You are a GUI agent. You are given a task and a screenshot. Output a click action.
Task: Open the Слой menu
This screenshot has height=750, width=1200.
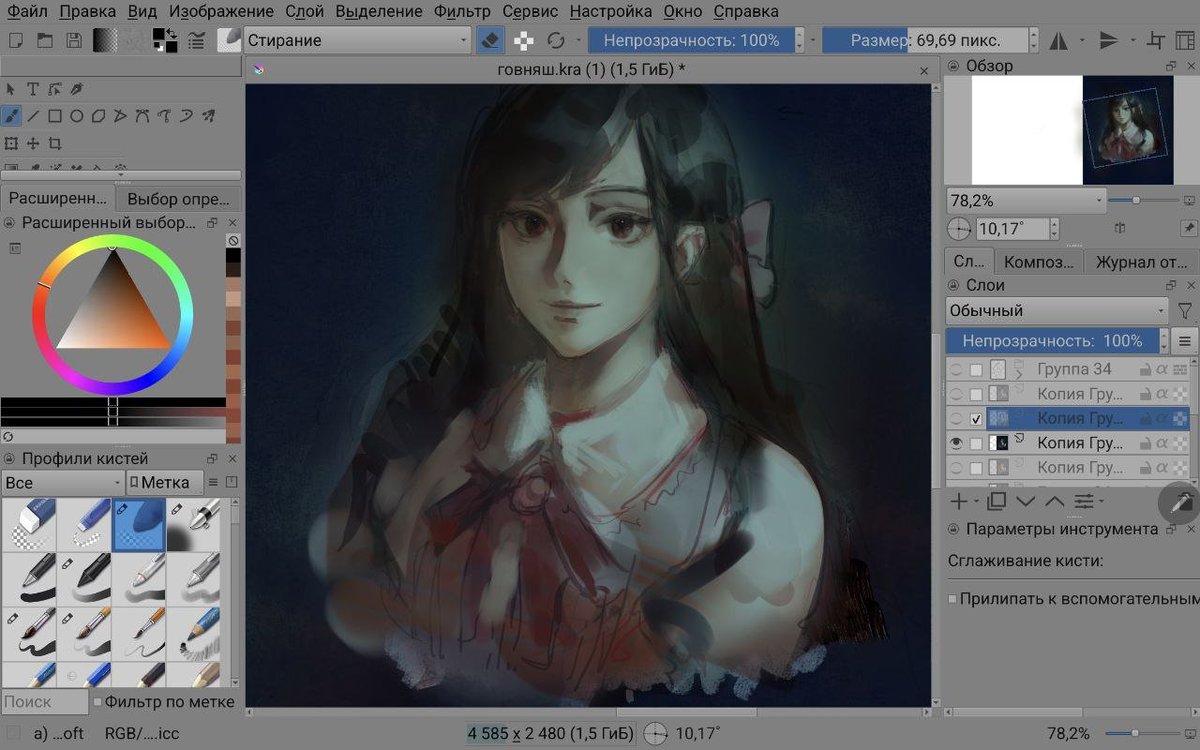coord(305,12)
